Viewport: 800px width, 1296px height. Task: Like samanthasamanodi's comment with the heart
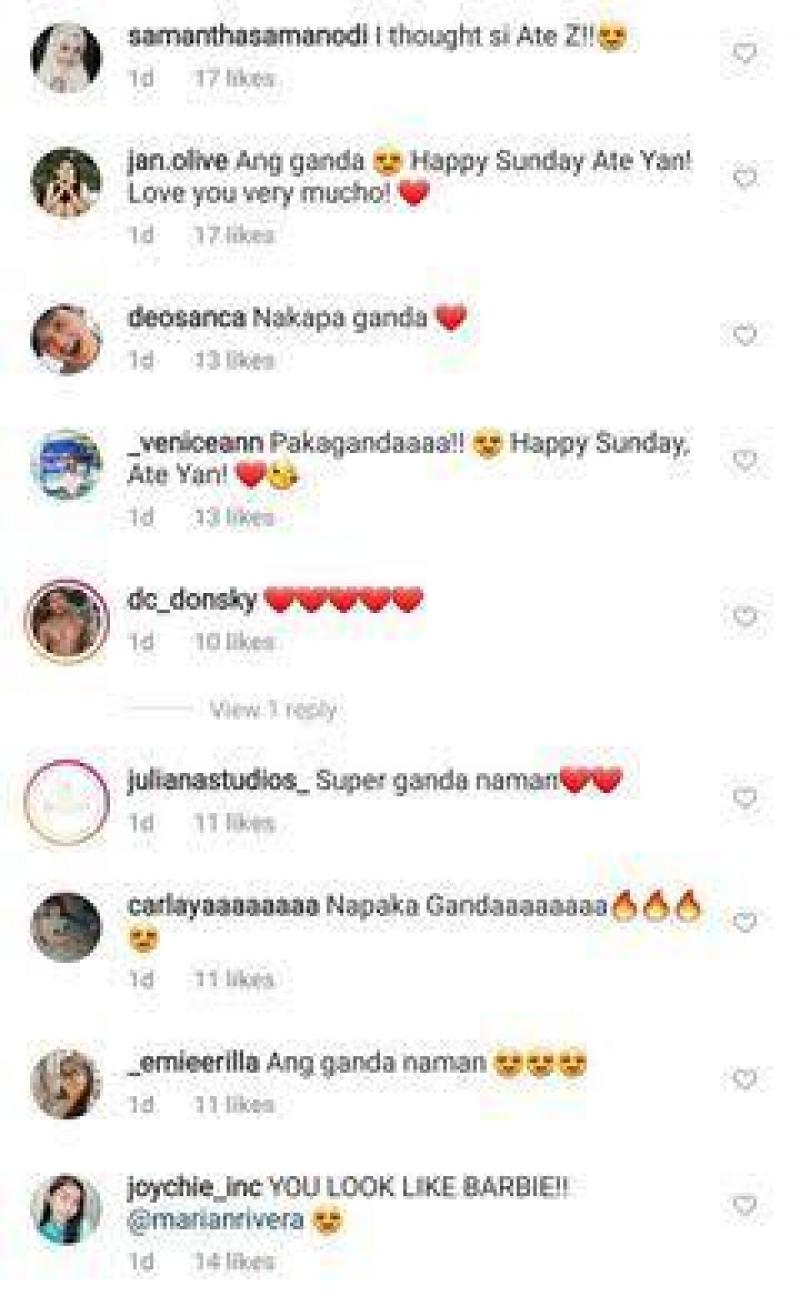point(745,53)
